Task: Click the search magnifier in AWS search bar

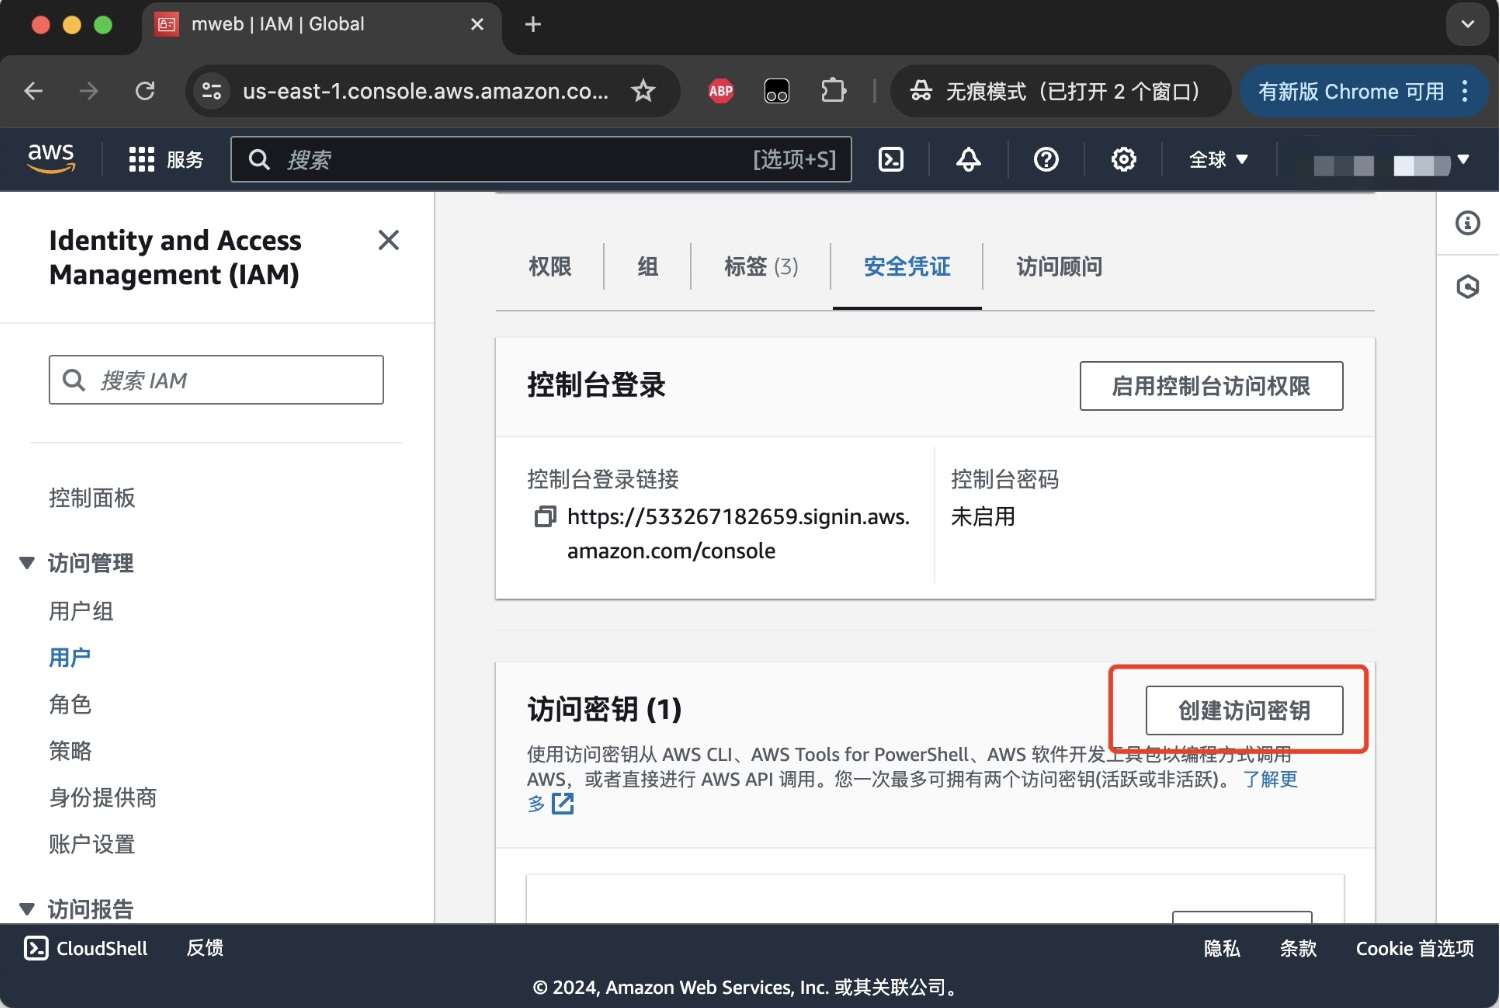Action: pyautogui.click(x=259, y=159)
